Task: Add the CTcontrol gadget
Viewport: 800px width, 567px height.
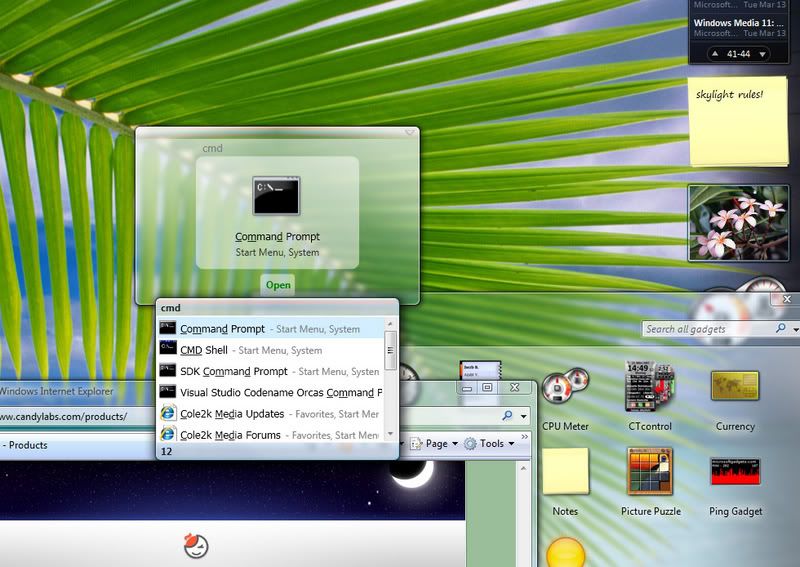Action: click(650, 397)
